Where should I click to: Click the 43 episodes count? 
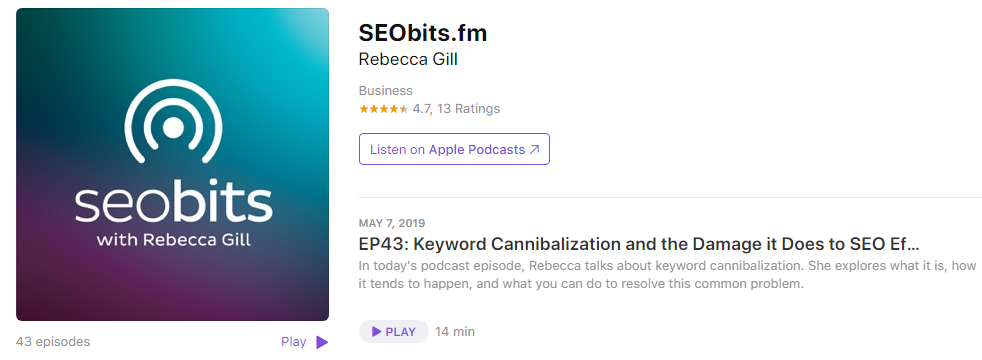point(53,342)
